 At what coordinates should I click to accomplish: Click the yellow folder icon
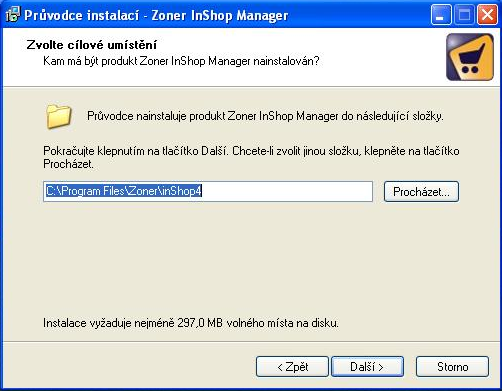58,116
